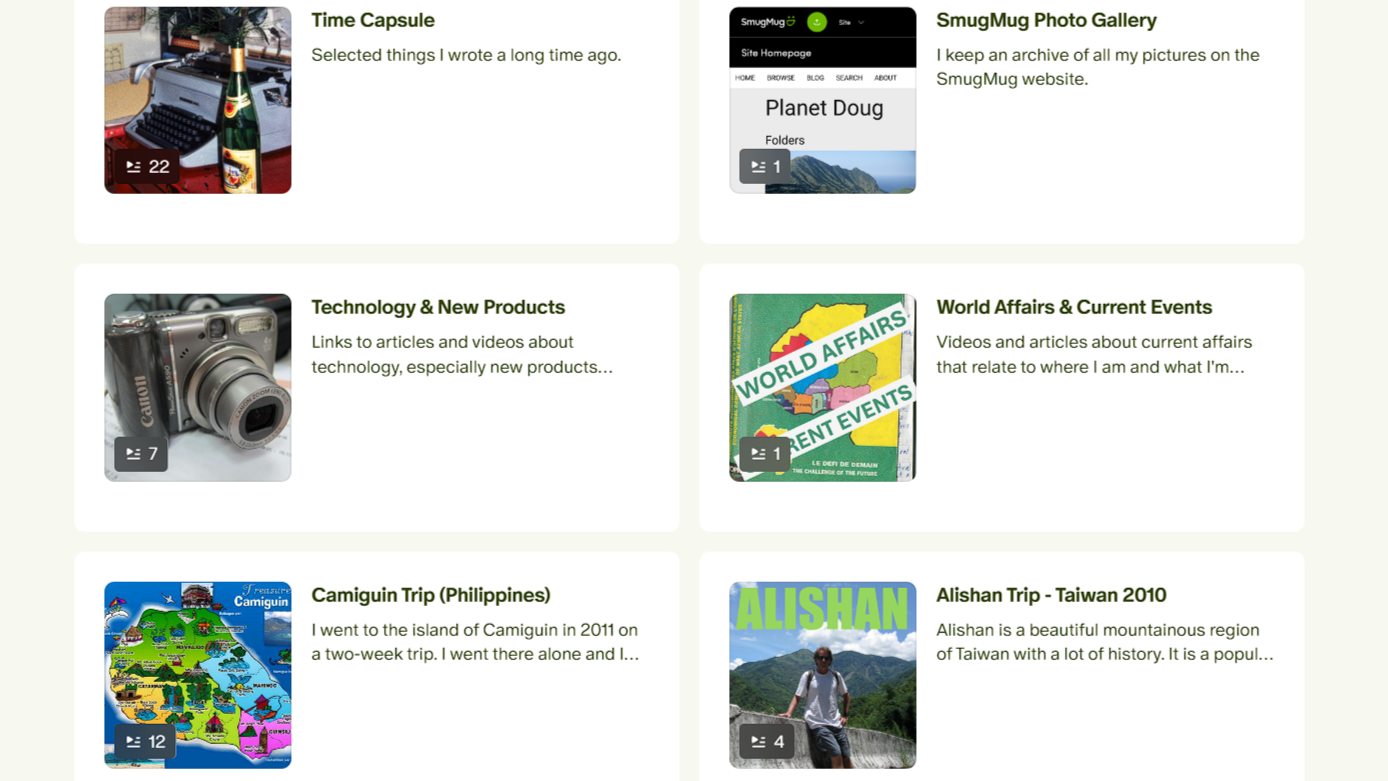Select the World Affairs map thumbnail
The image size is (1388, 781).
point(823,387)
